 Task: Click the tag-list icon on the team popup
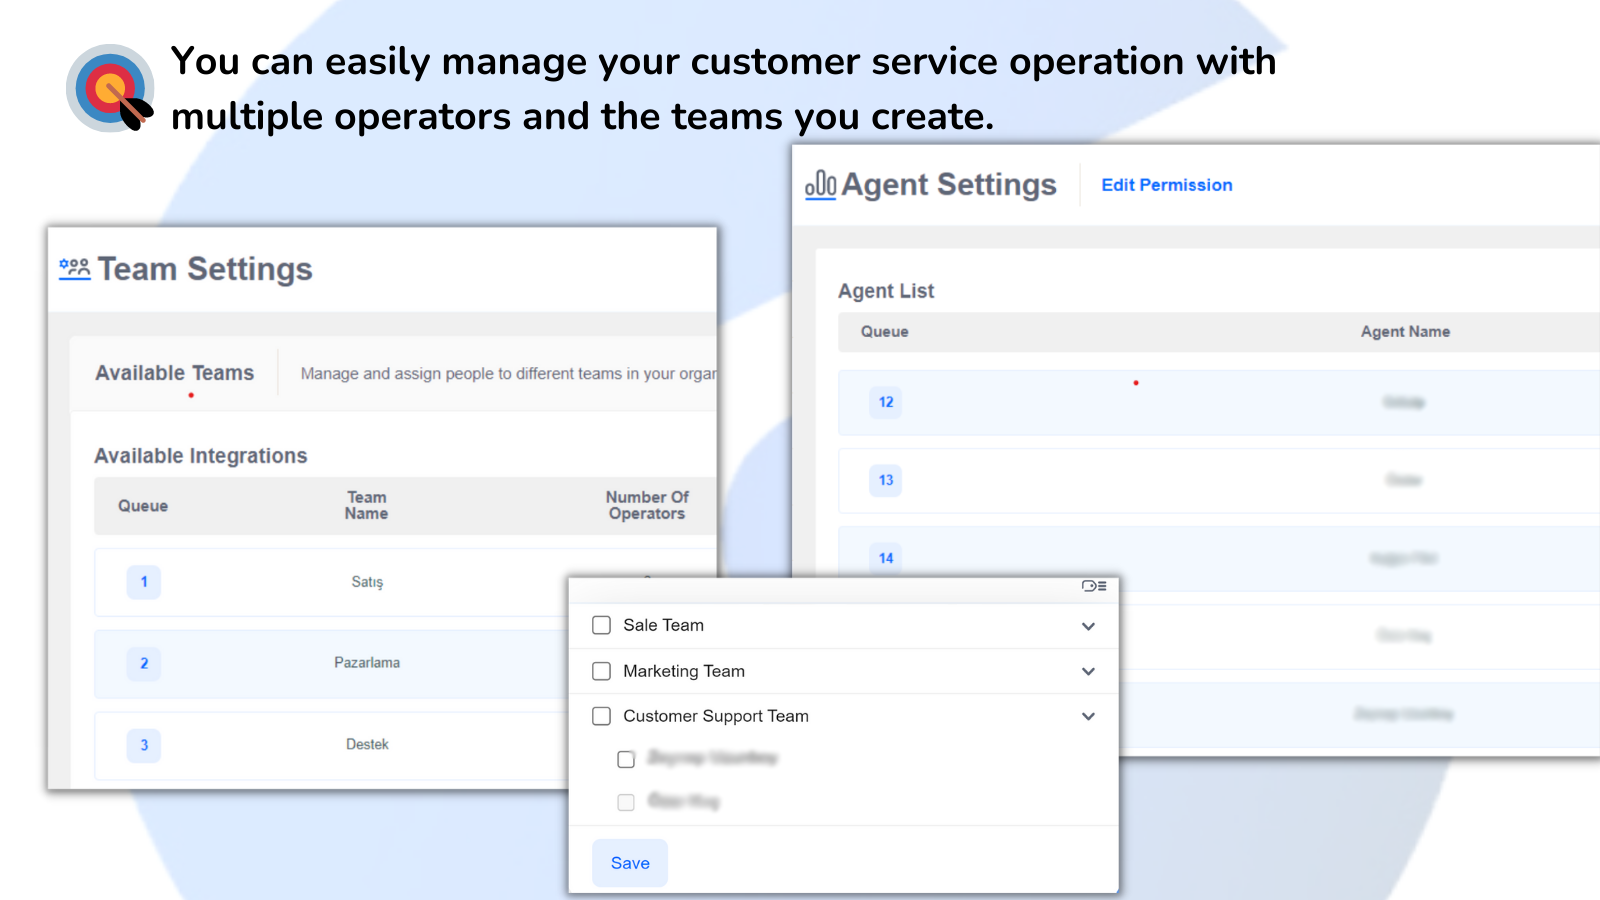coord(1094,588)
